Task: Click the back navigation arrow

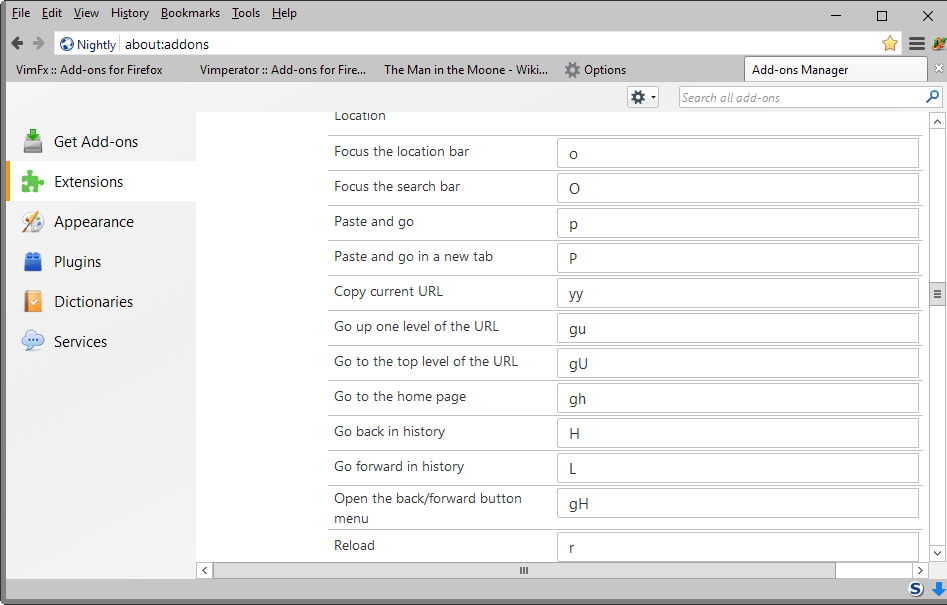Action: pos(18,43)
